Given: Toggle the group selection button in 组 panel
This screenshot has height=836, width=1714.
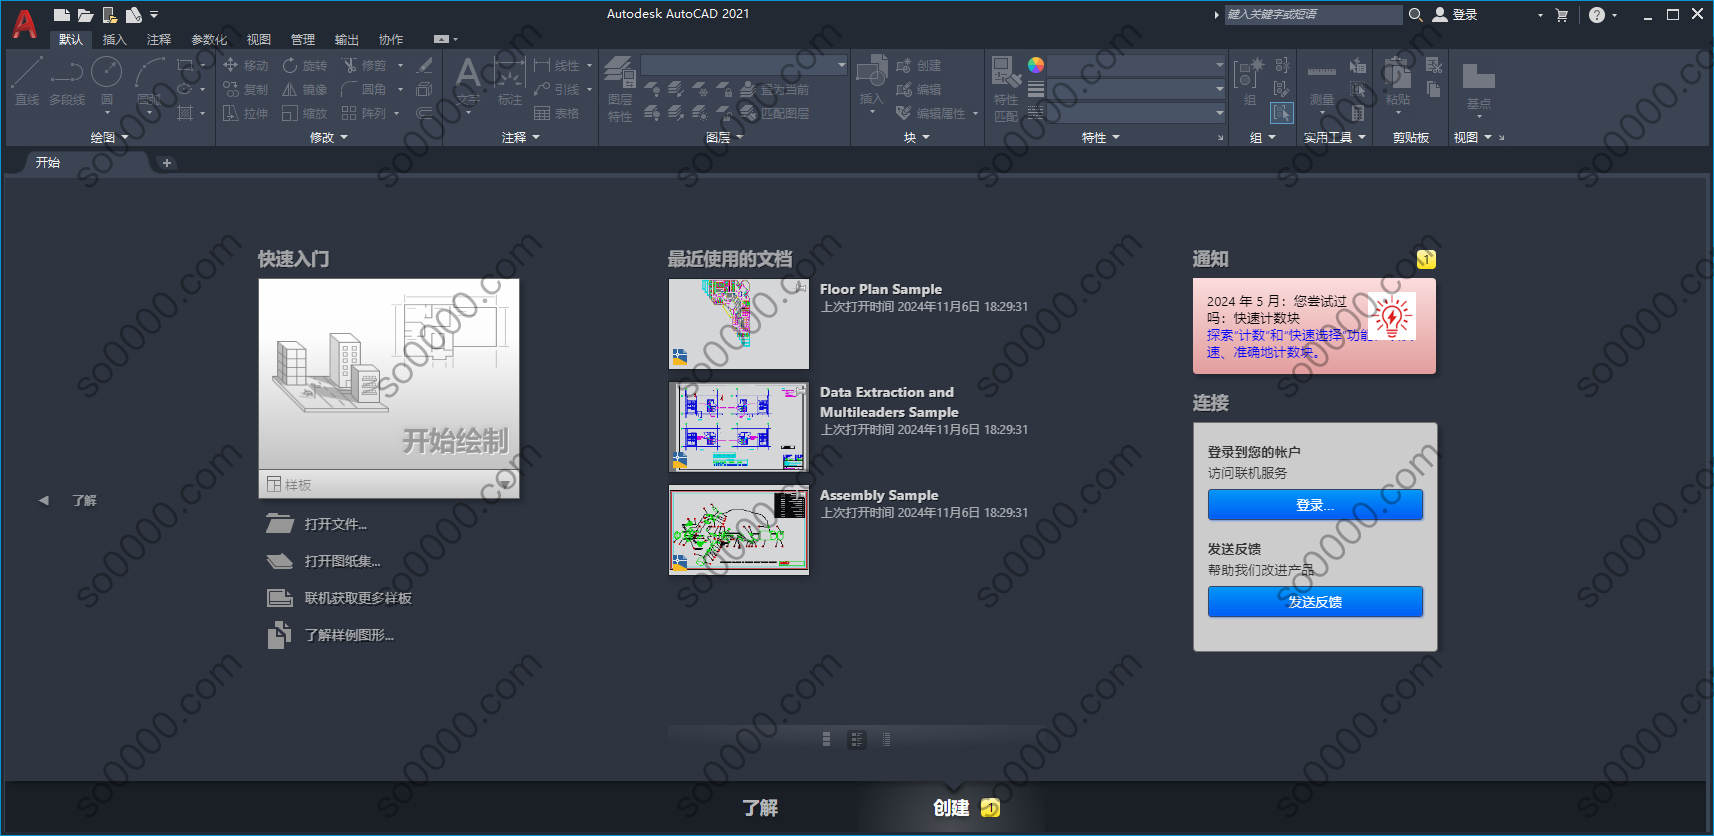Looking at the screenshot, I should (x=1282, y=113).
